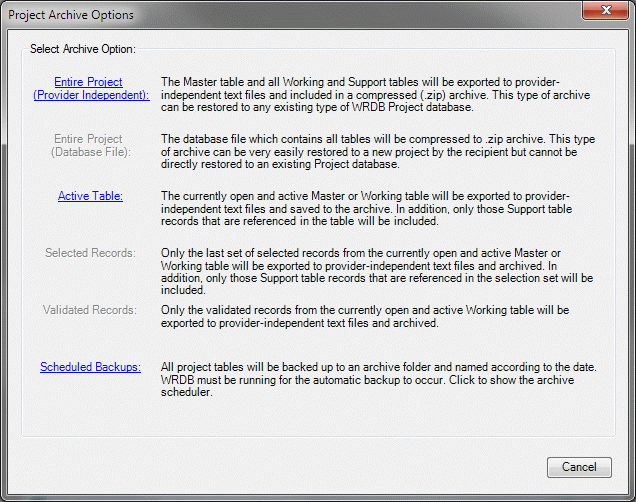Click the '(Provider Independent):' line of the first link

[90, 95]
